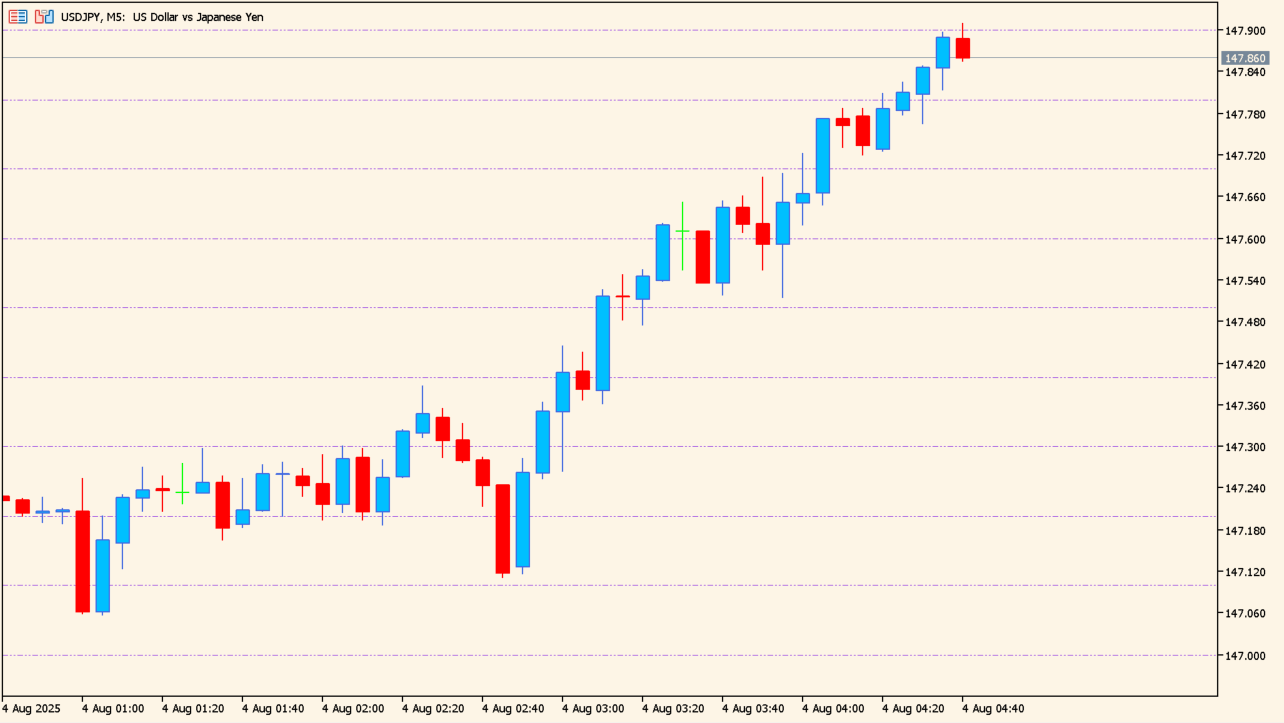Click the 4 Aug 04:40 time label
The image size is (1284, 723).
[995, 707]
